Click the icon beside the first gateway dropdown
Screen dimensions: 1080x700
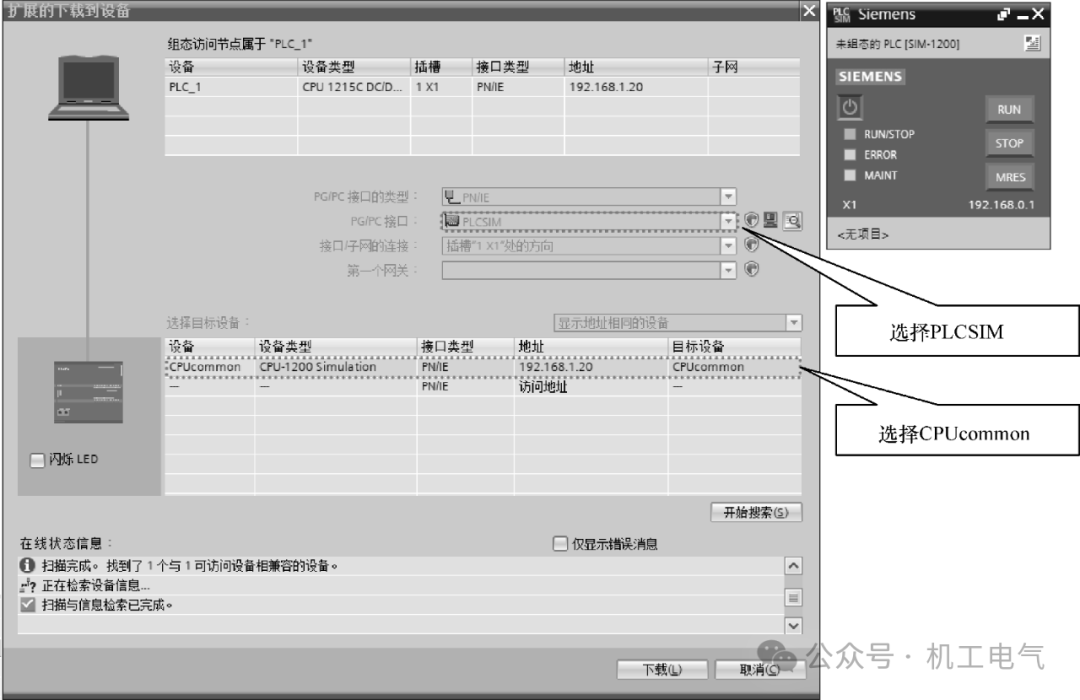point(751,269)
